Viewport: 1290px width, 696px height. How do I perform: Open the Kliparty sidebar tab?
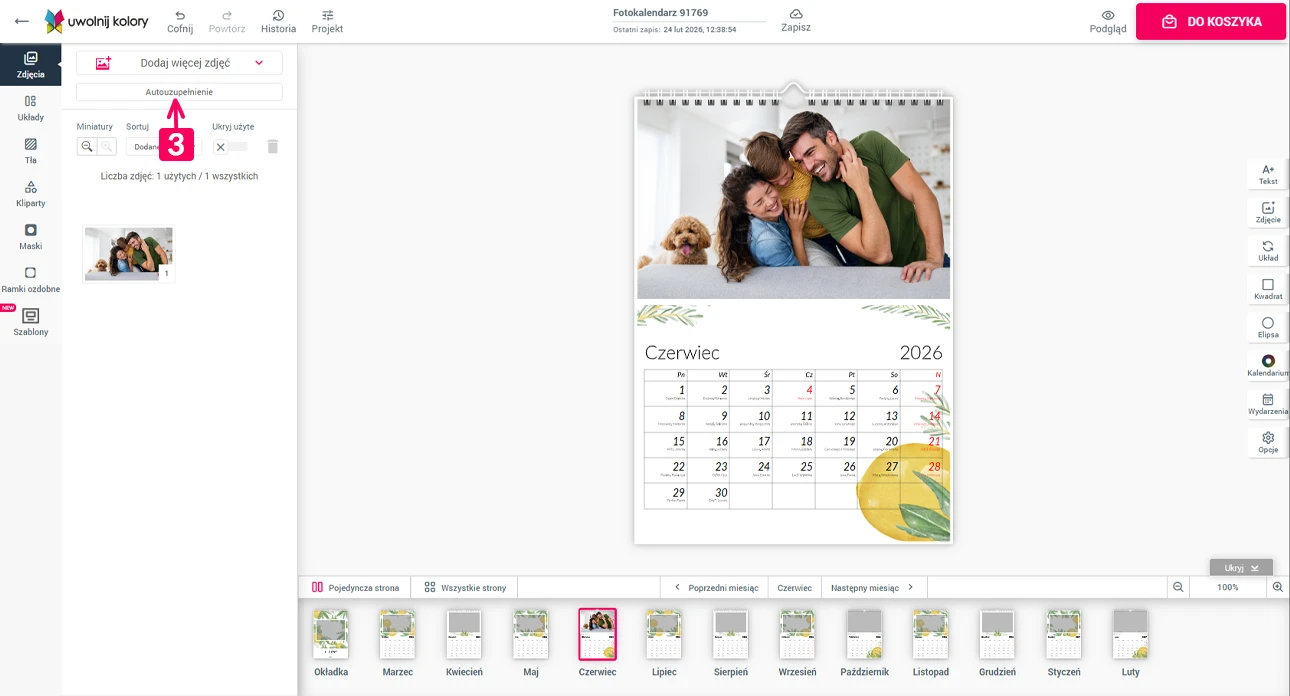30,194
